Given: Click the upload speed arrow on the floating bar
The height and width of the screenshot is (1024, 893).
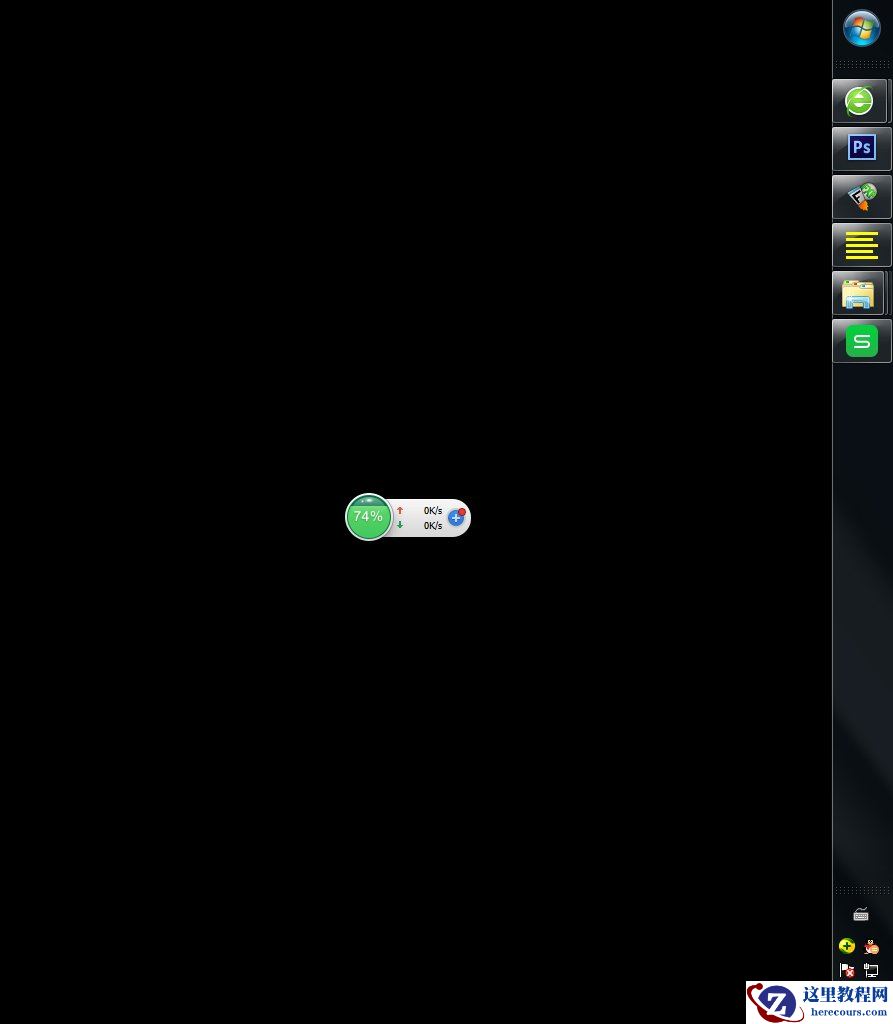Looking at the screenshot, I should (400, 510).
